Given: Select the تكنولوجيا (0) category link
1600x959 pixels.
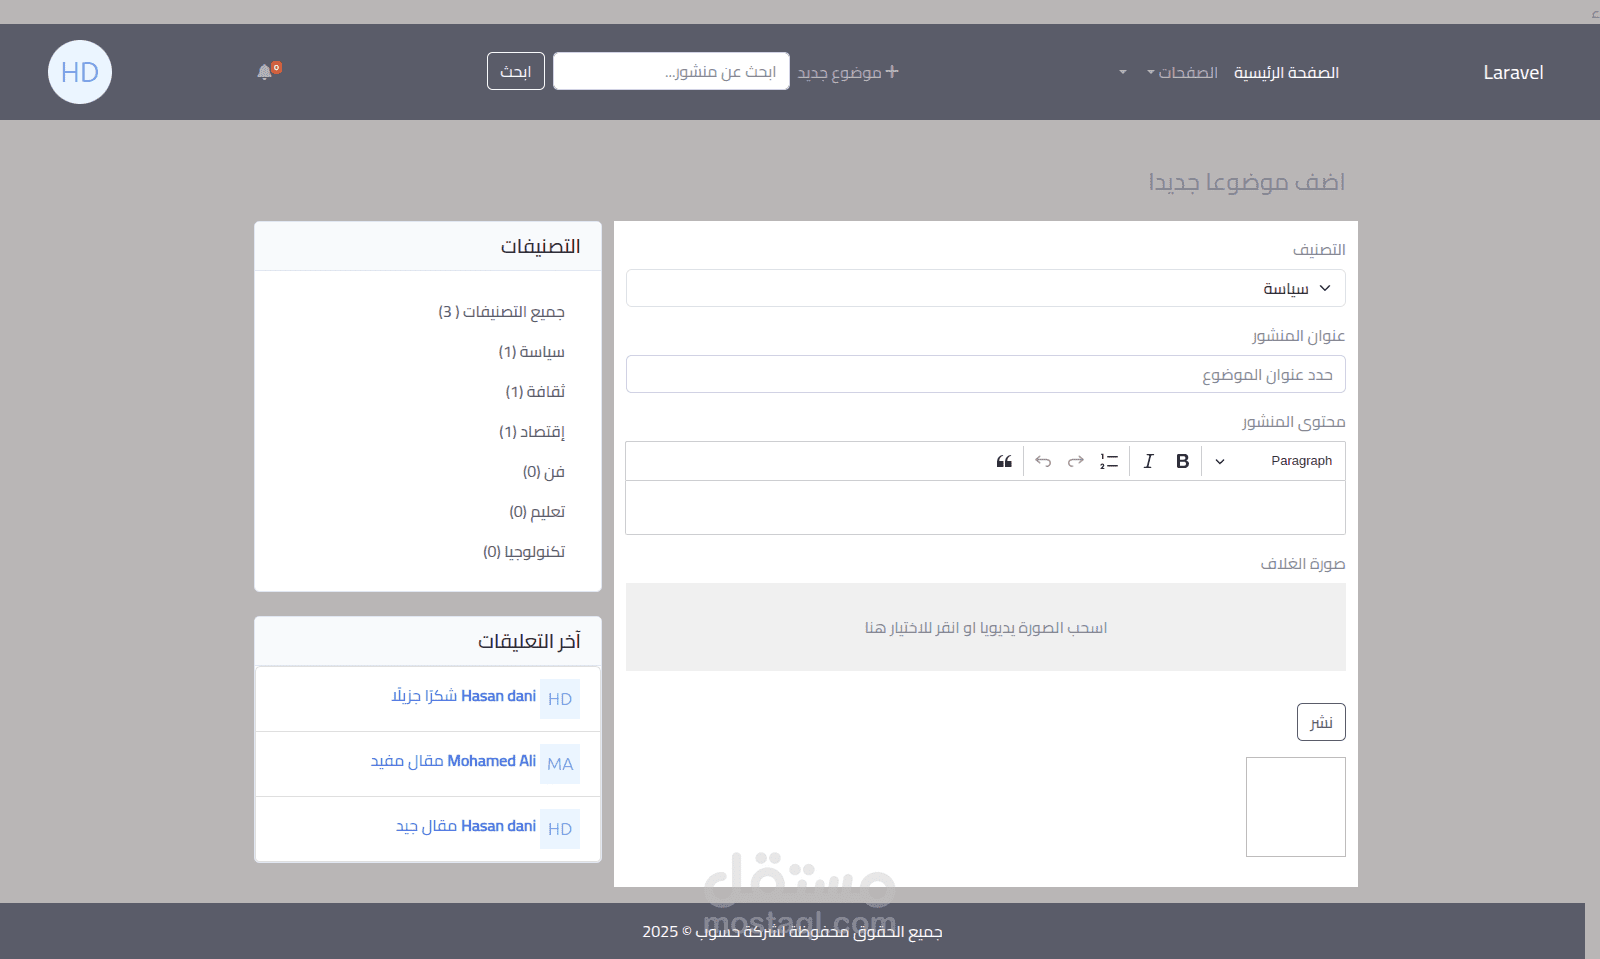Looking at the screenshot, I should click(x=524, y=552).
